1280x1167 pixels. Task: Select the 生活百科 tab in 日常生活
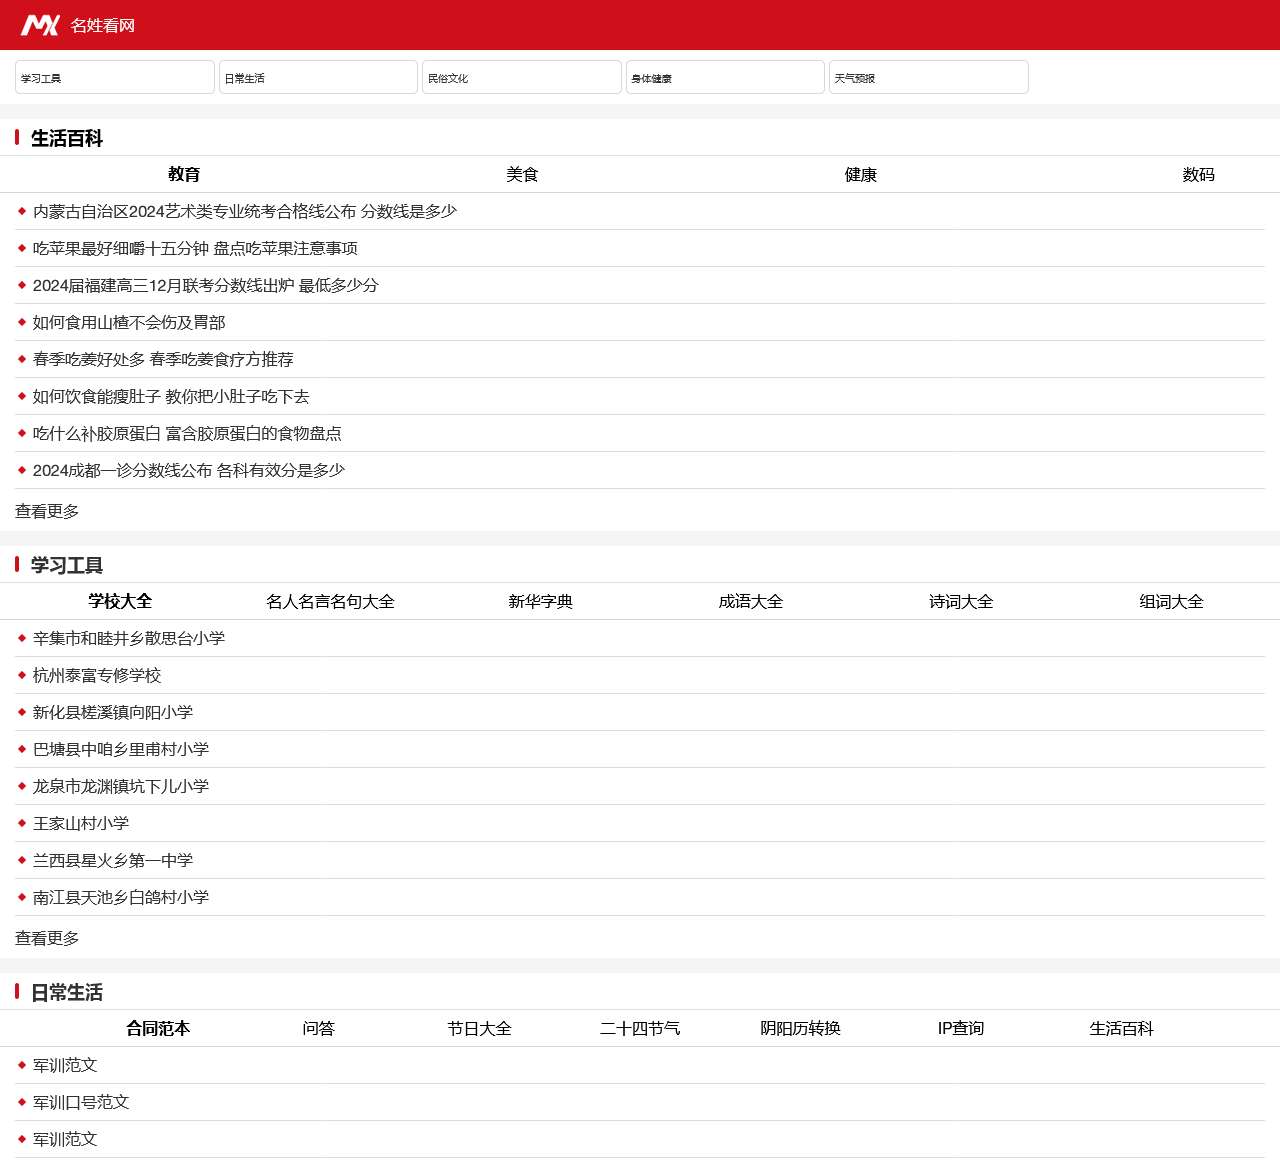pyautogui.click(x=1121, y=1028)
